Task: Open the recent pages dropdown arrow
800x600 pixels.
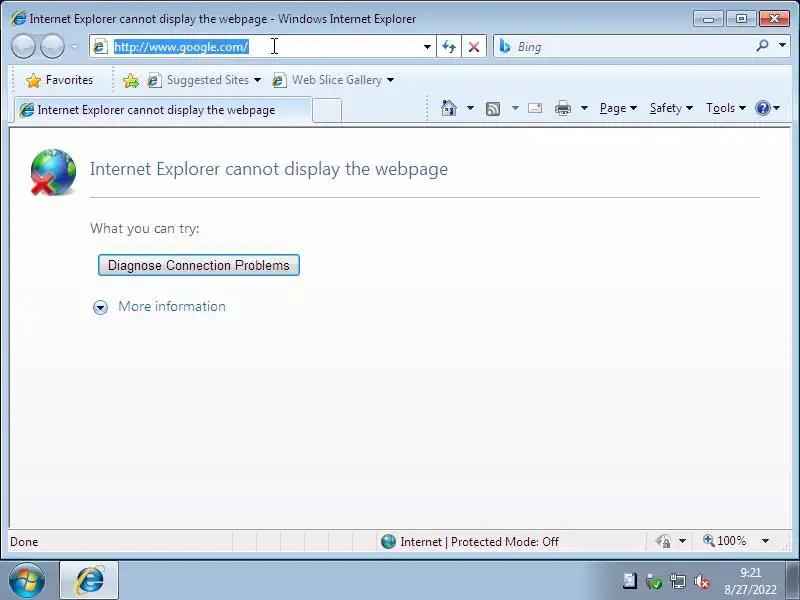Action: [74, 47]
